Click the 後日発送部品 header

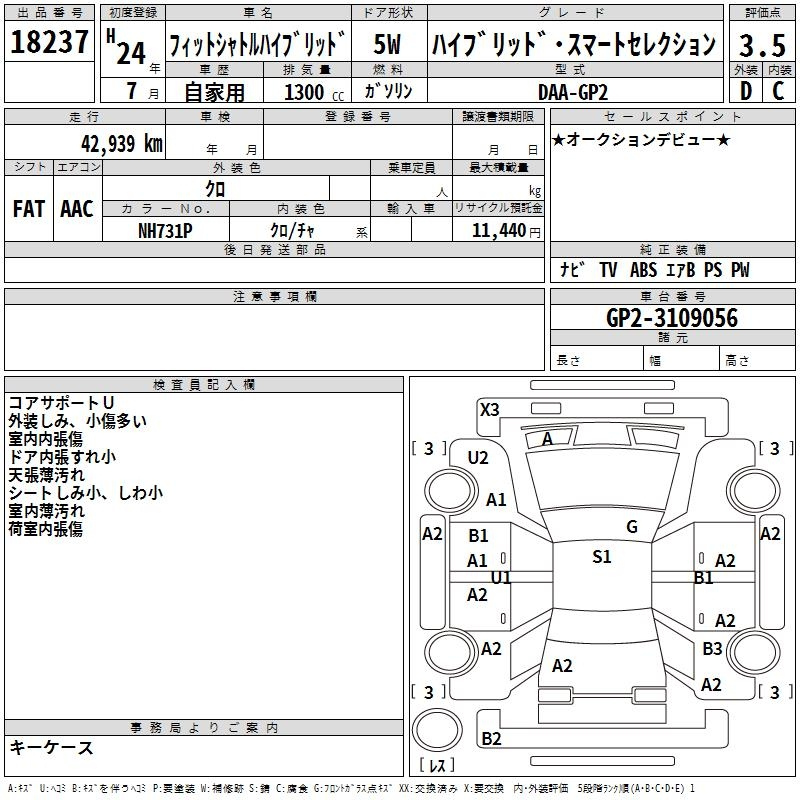click(274, 249)
